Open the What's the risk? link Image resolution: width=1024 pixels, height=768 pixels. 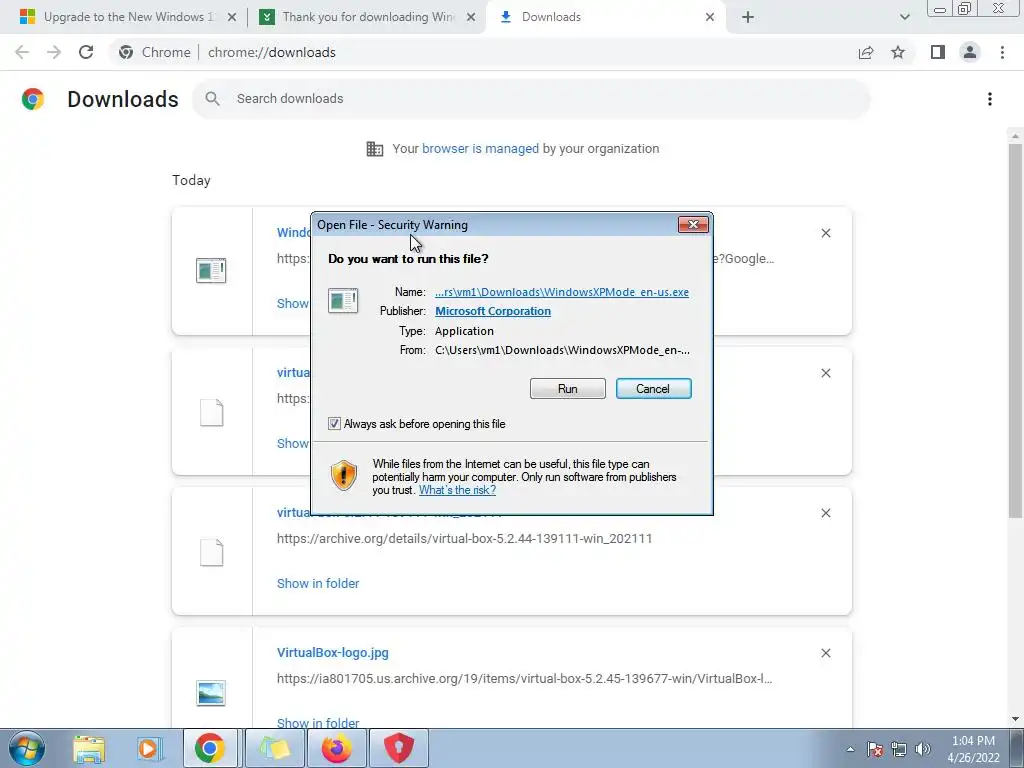click(457, 490)
